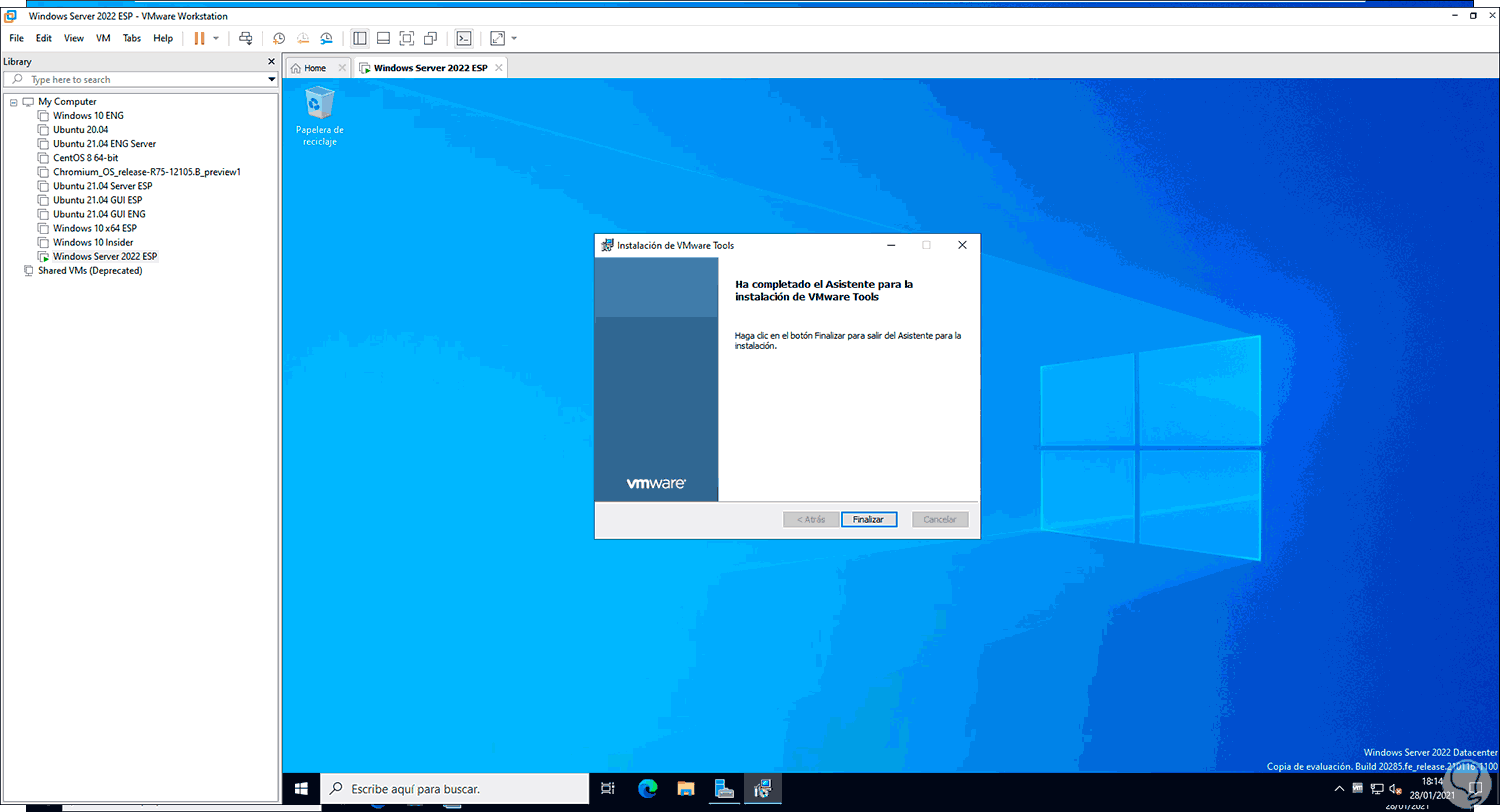Toggle the library sidebar view

pos(360,38)
